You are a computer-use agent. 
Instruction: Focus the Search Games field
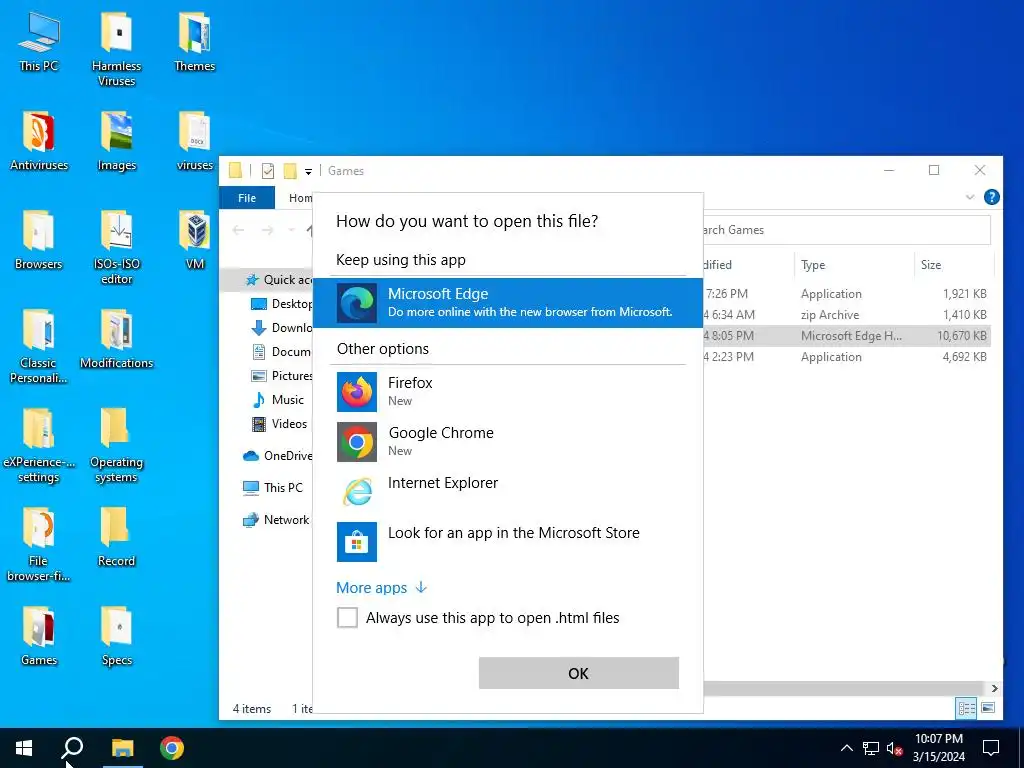coord(846,230)
